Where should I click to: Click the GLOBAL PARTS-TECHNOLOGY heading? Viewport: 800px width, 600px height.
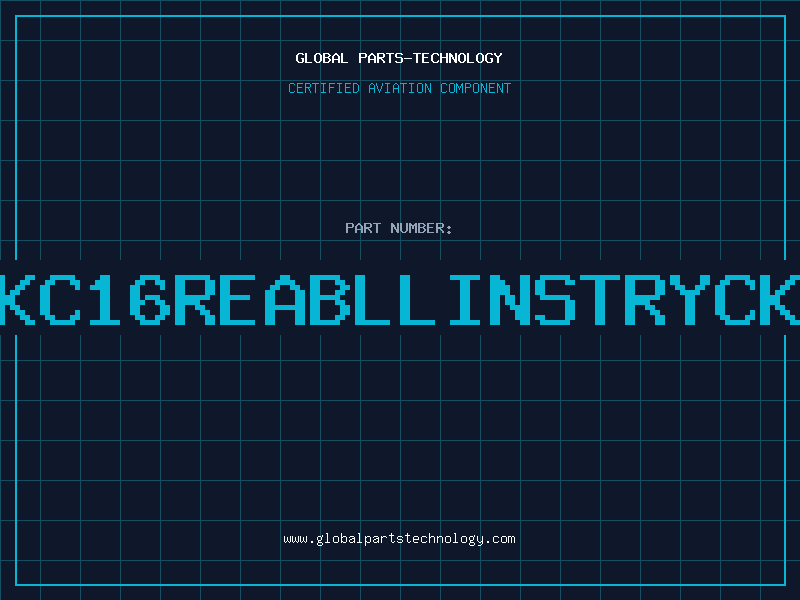click(x=399, y=58)
